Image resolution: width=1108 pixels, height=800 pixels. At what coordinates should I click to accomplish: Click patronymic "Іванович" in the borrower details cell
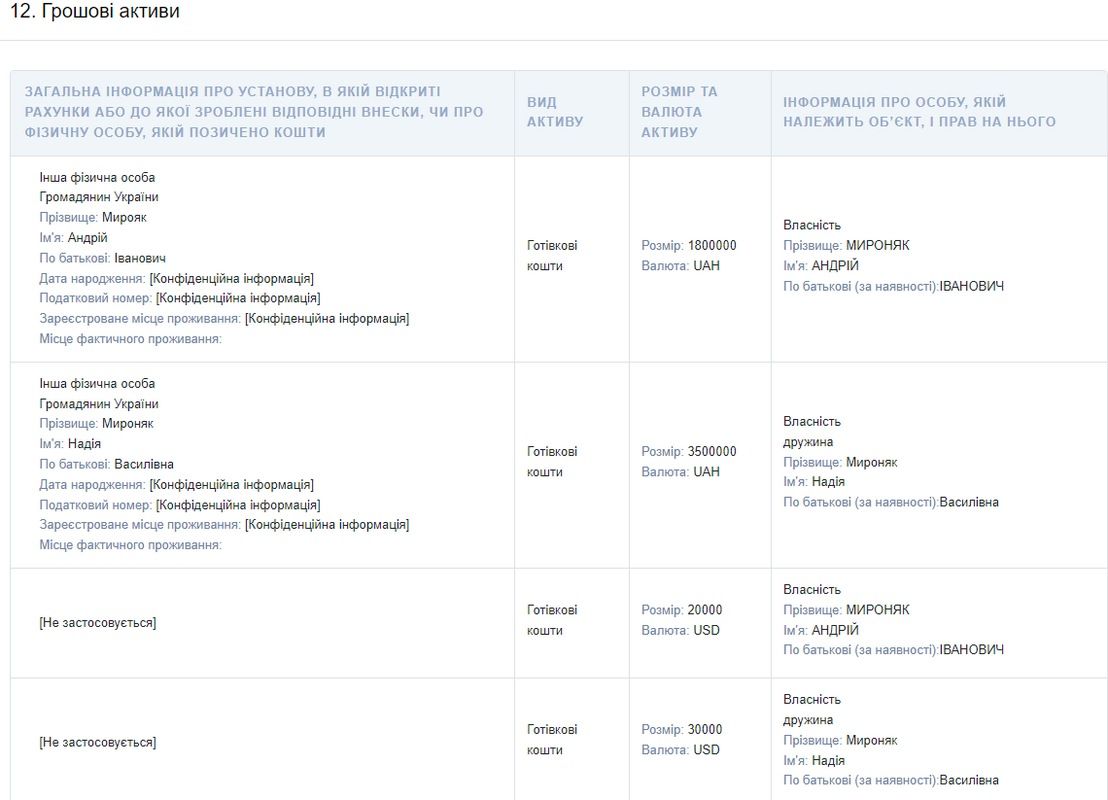(140, 258)
